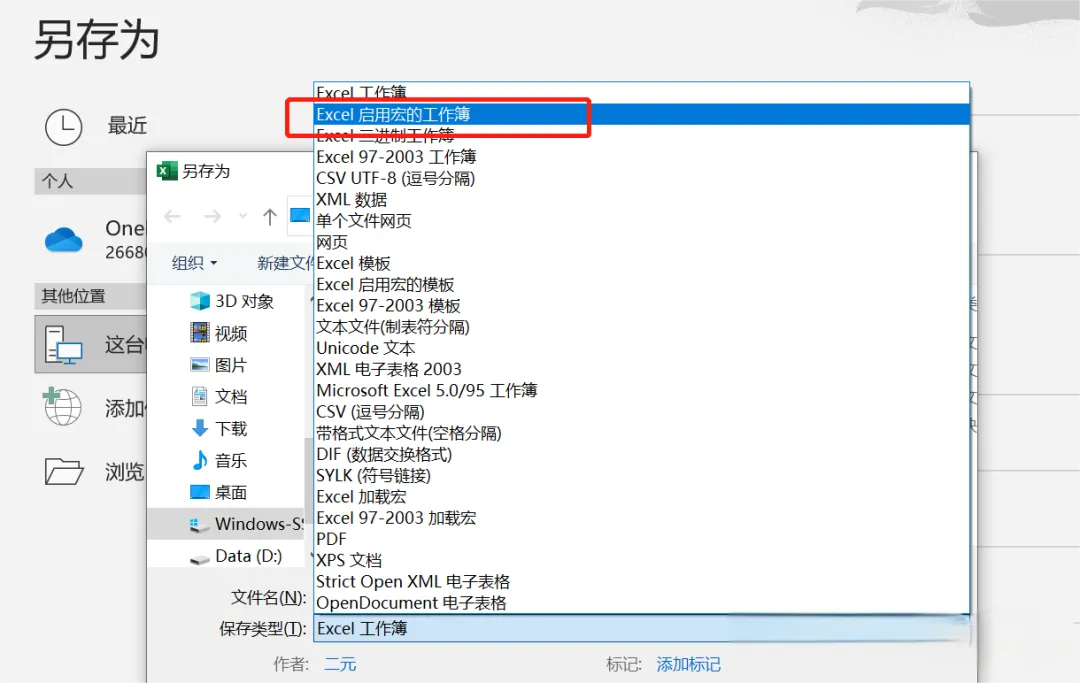Open the 音乐 folder in tree
This screenshot has width=1080, height=683.
click(218, 460)
